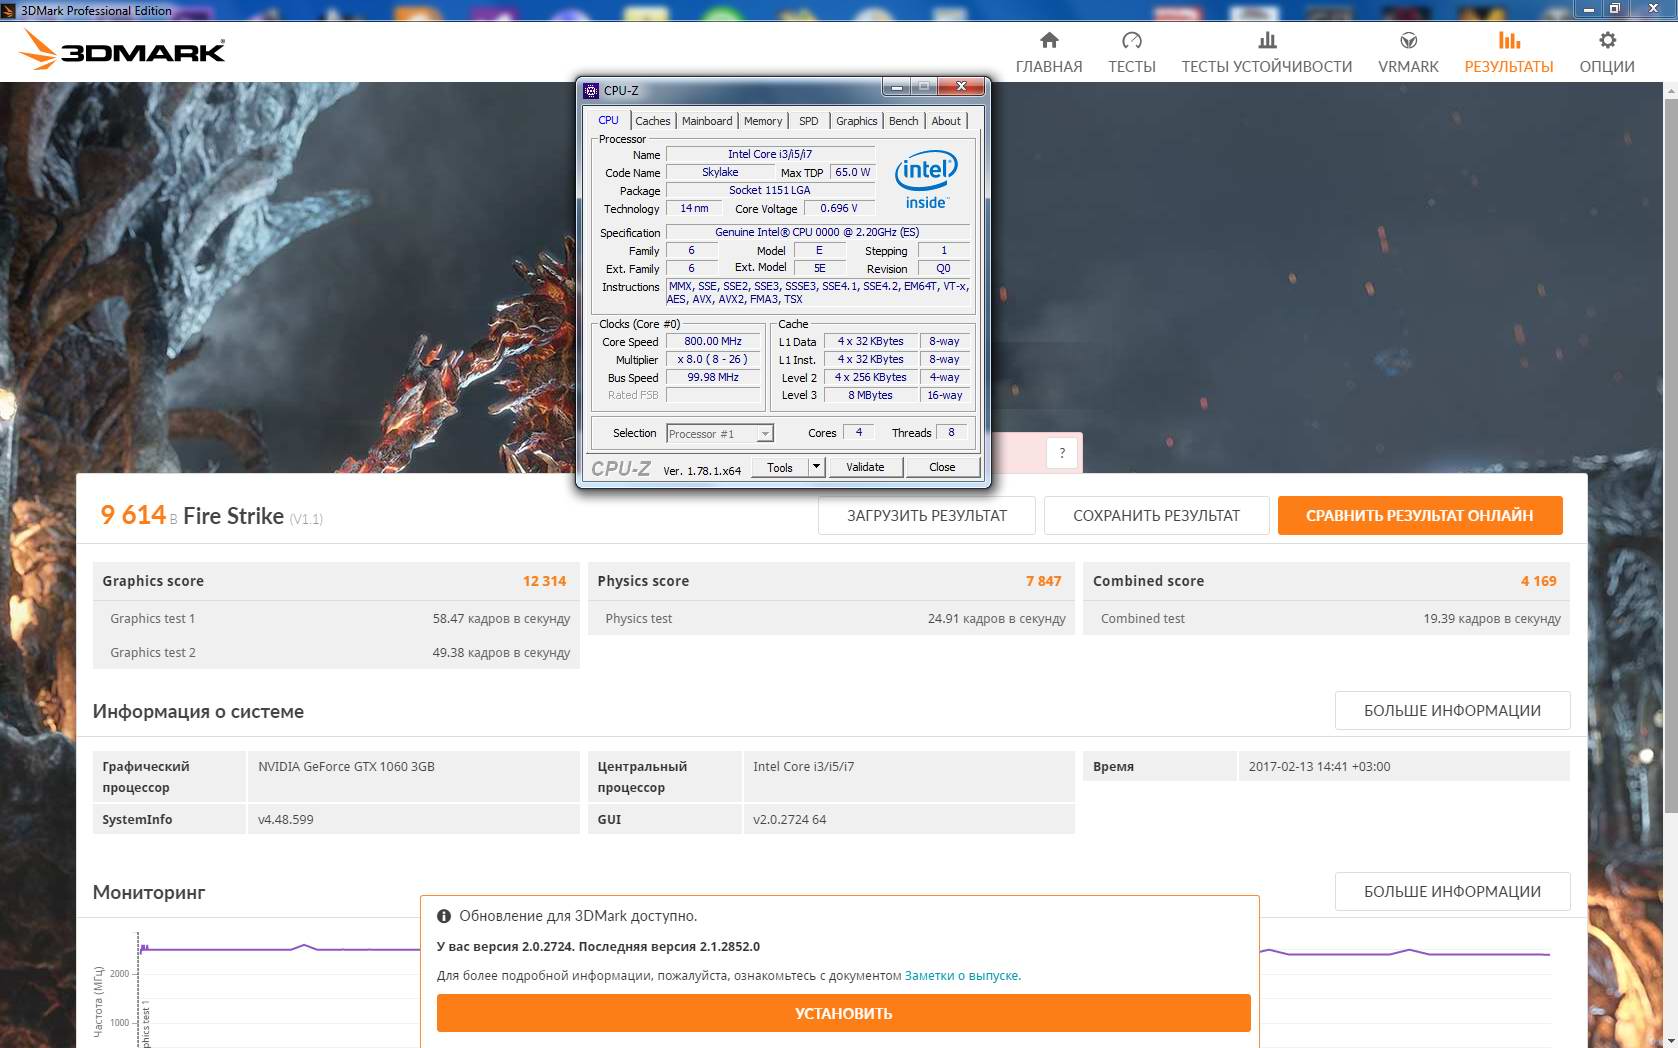
Task: Click the Cores count field in CPU-Z
Action: [859, 433]
